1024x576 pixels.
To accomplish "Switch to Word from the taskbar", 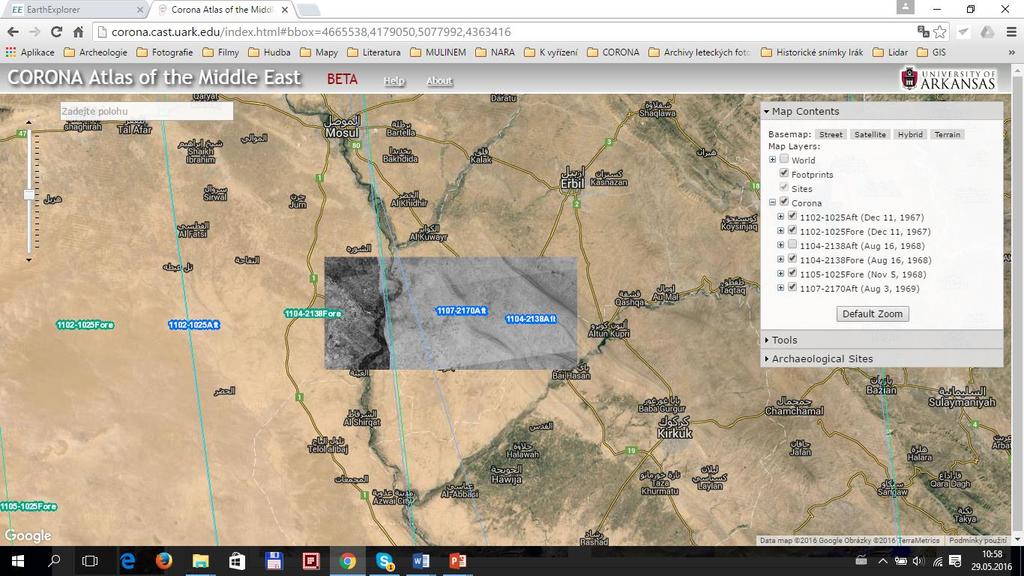I will (421, 561).
